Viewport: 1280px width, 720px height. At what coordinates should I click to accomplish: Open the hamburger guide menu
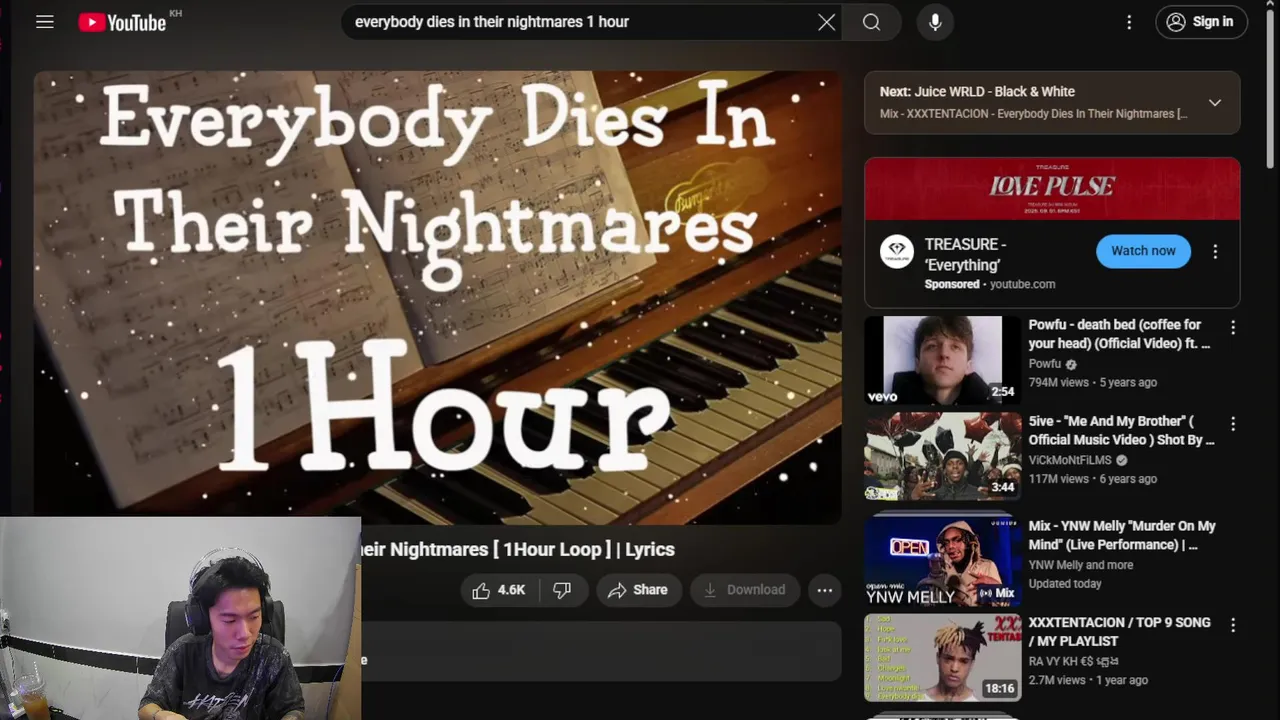(x=45, y=22)
